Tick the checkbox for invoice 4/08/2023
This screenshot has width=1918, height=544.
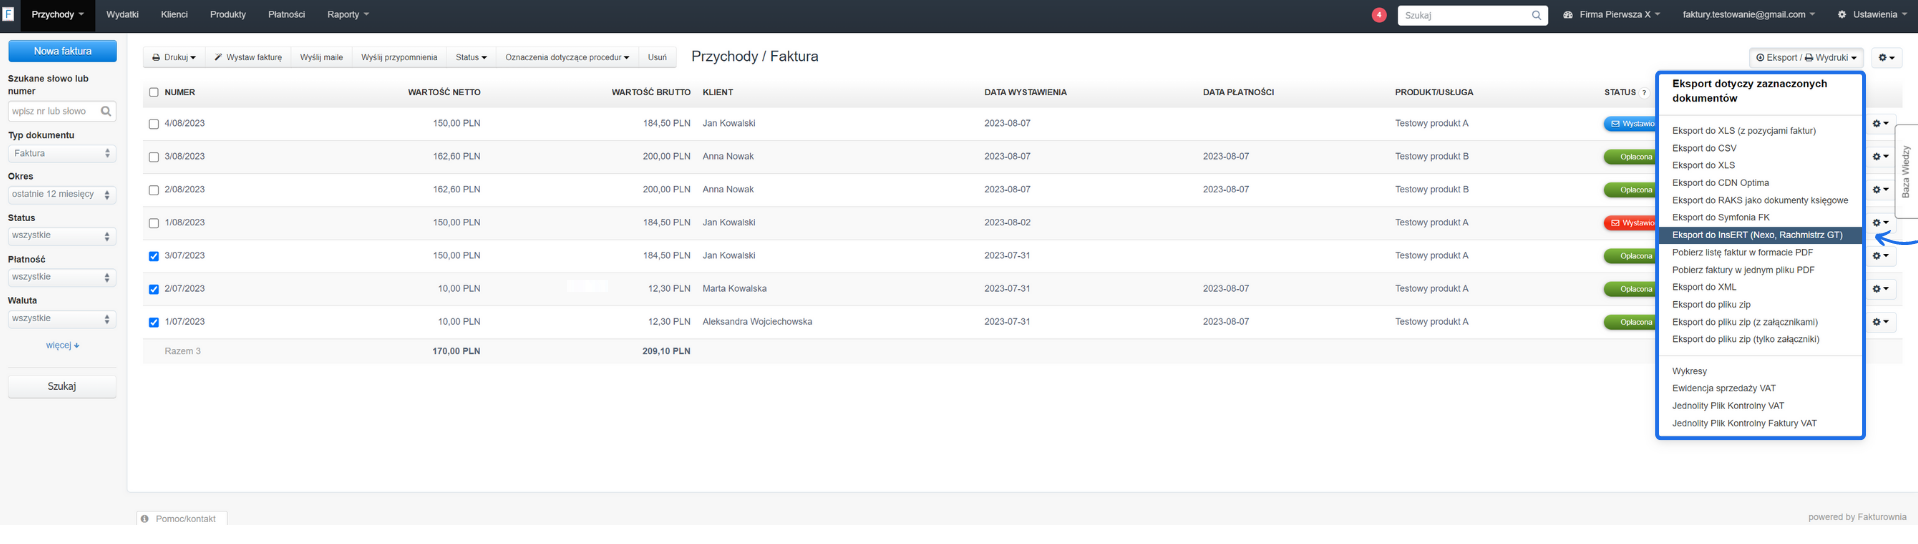(x=154, y=124)
